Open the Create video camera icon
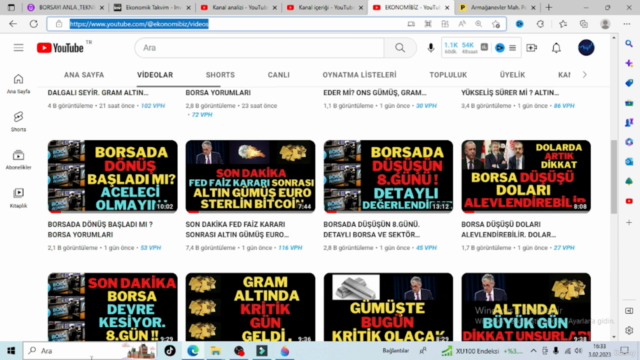Screen dimensions: 640x360 coord(531,48)
